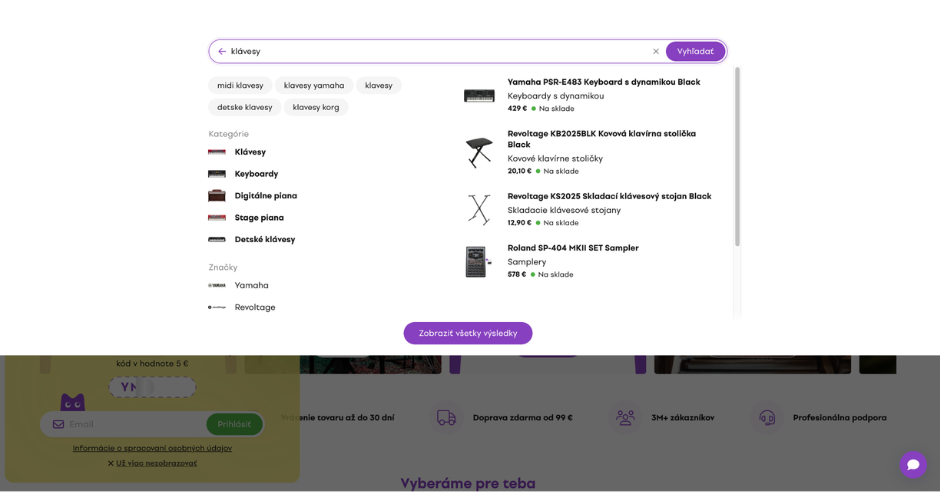
Task: Go to Digitálne piana category
Action: (x=265, y=196)
